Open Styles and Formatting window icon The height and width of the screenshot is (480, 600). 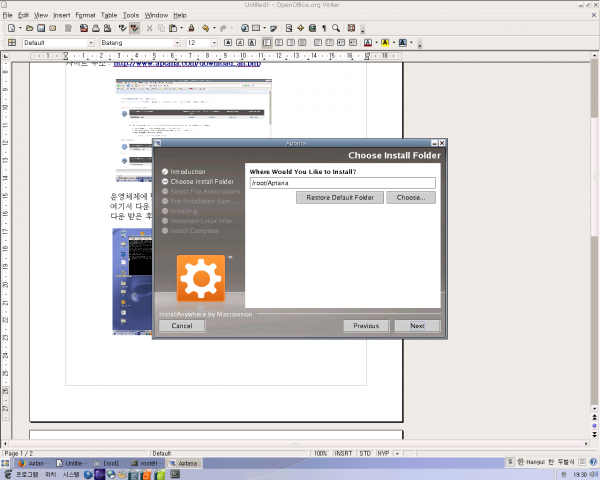(12, 42)
